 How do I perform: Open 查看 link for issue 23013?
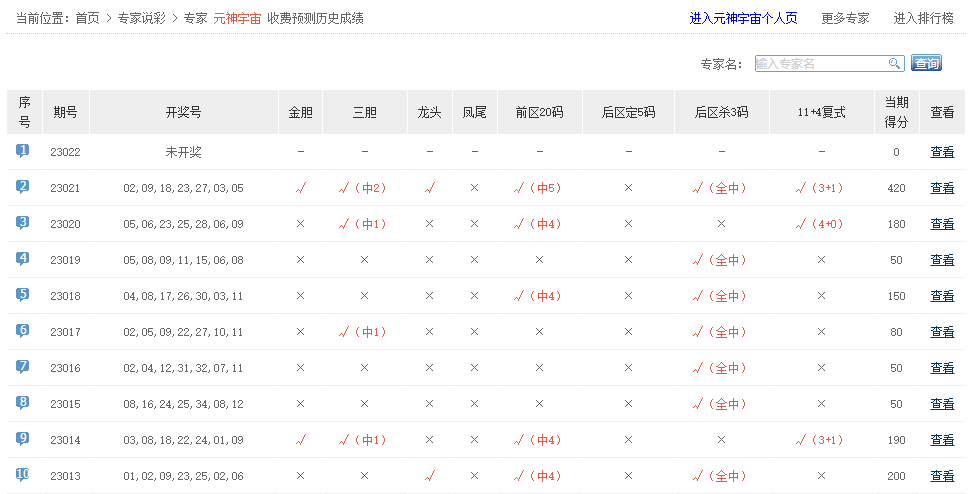(942, 476)
